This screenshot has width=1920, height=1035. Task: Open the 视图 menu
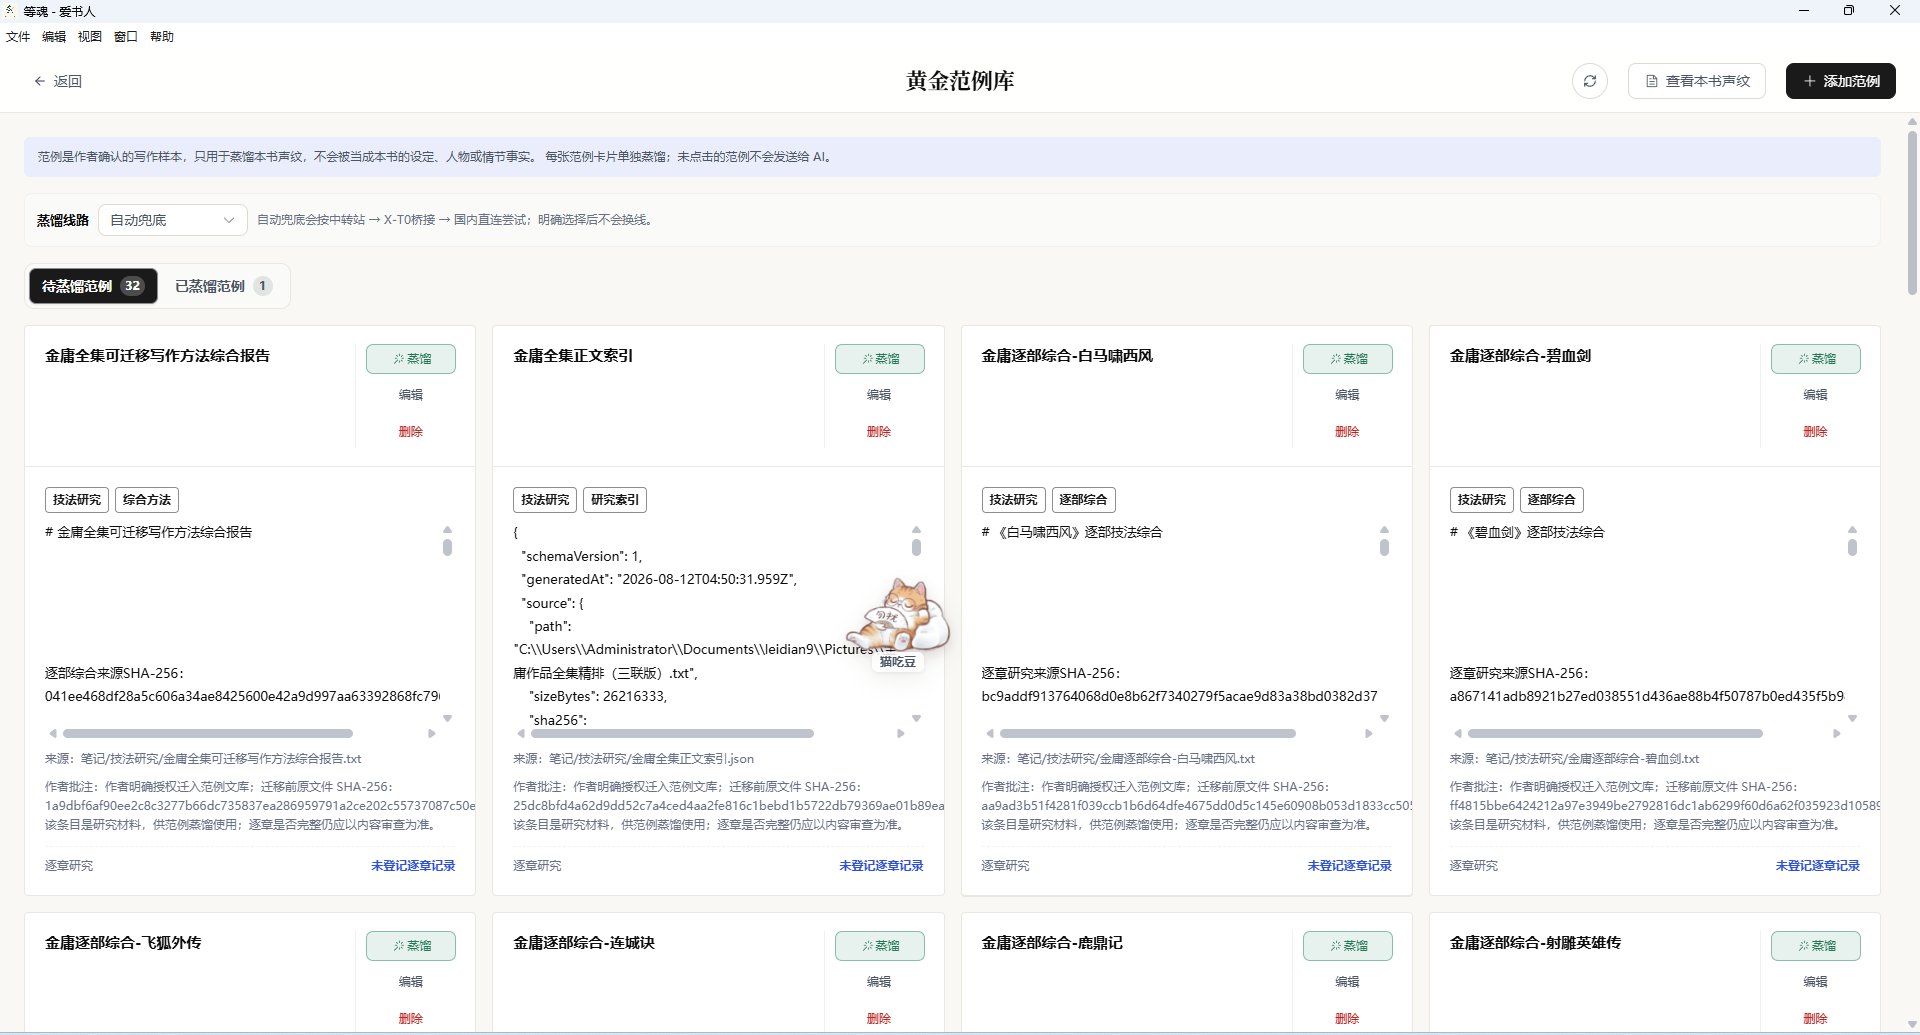coord(90,37)
